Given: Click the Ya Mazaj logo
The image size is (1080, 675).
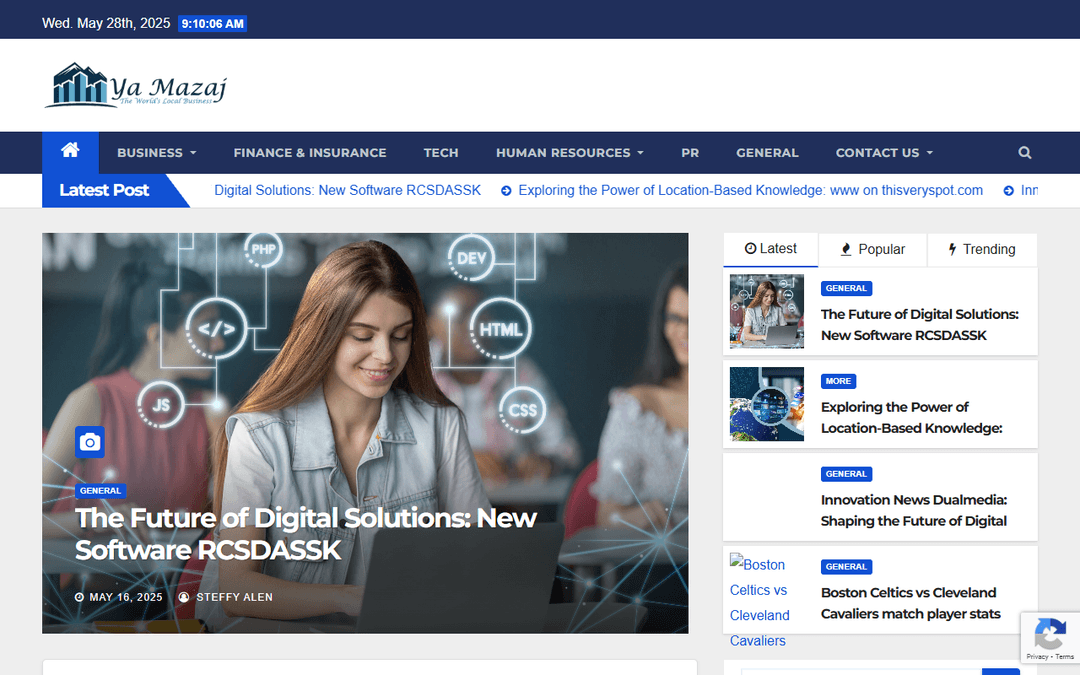Looking at the screenshot, I should (x=136, y=85).
